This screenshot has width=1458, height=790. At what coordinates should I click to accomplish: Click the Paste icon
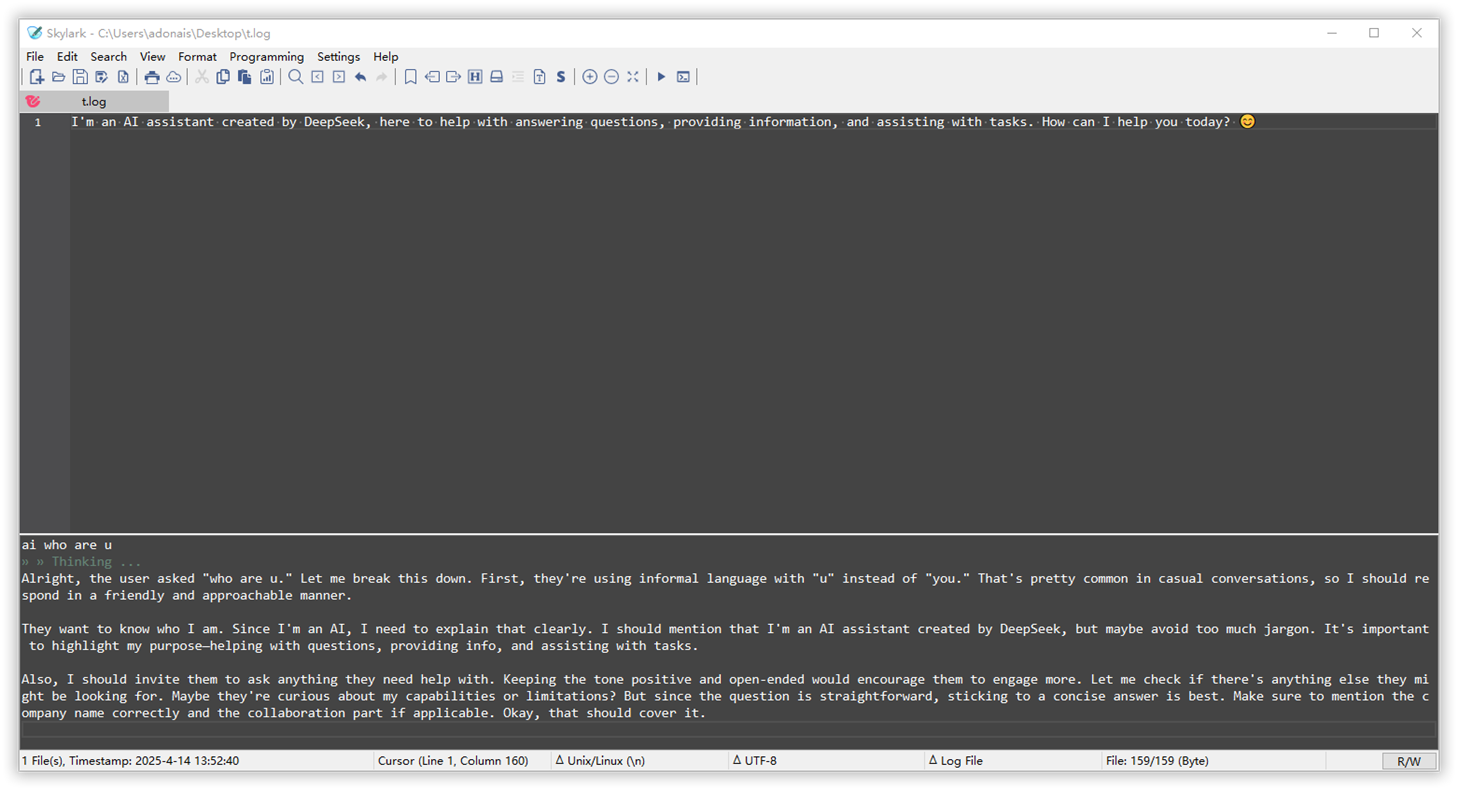click(x=244, y=77)
